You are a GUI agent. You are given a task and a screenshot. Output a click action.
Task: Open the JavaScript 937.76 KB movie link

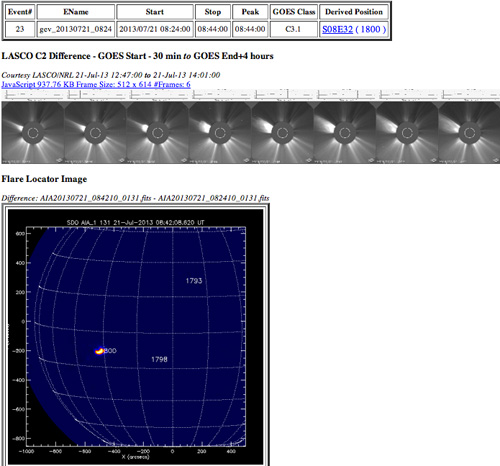click(96, 84)
